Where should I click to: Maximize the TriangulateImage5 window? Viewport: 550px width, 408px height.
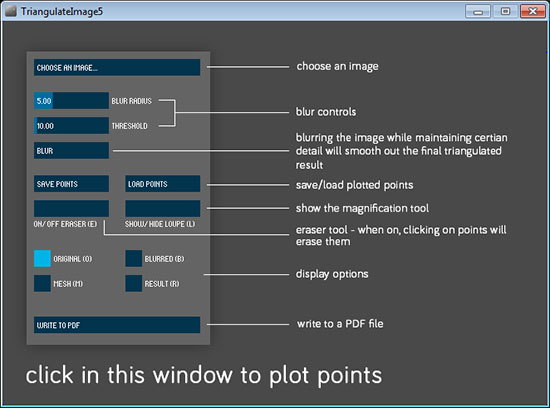(x=505, y=12)
